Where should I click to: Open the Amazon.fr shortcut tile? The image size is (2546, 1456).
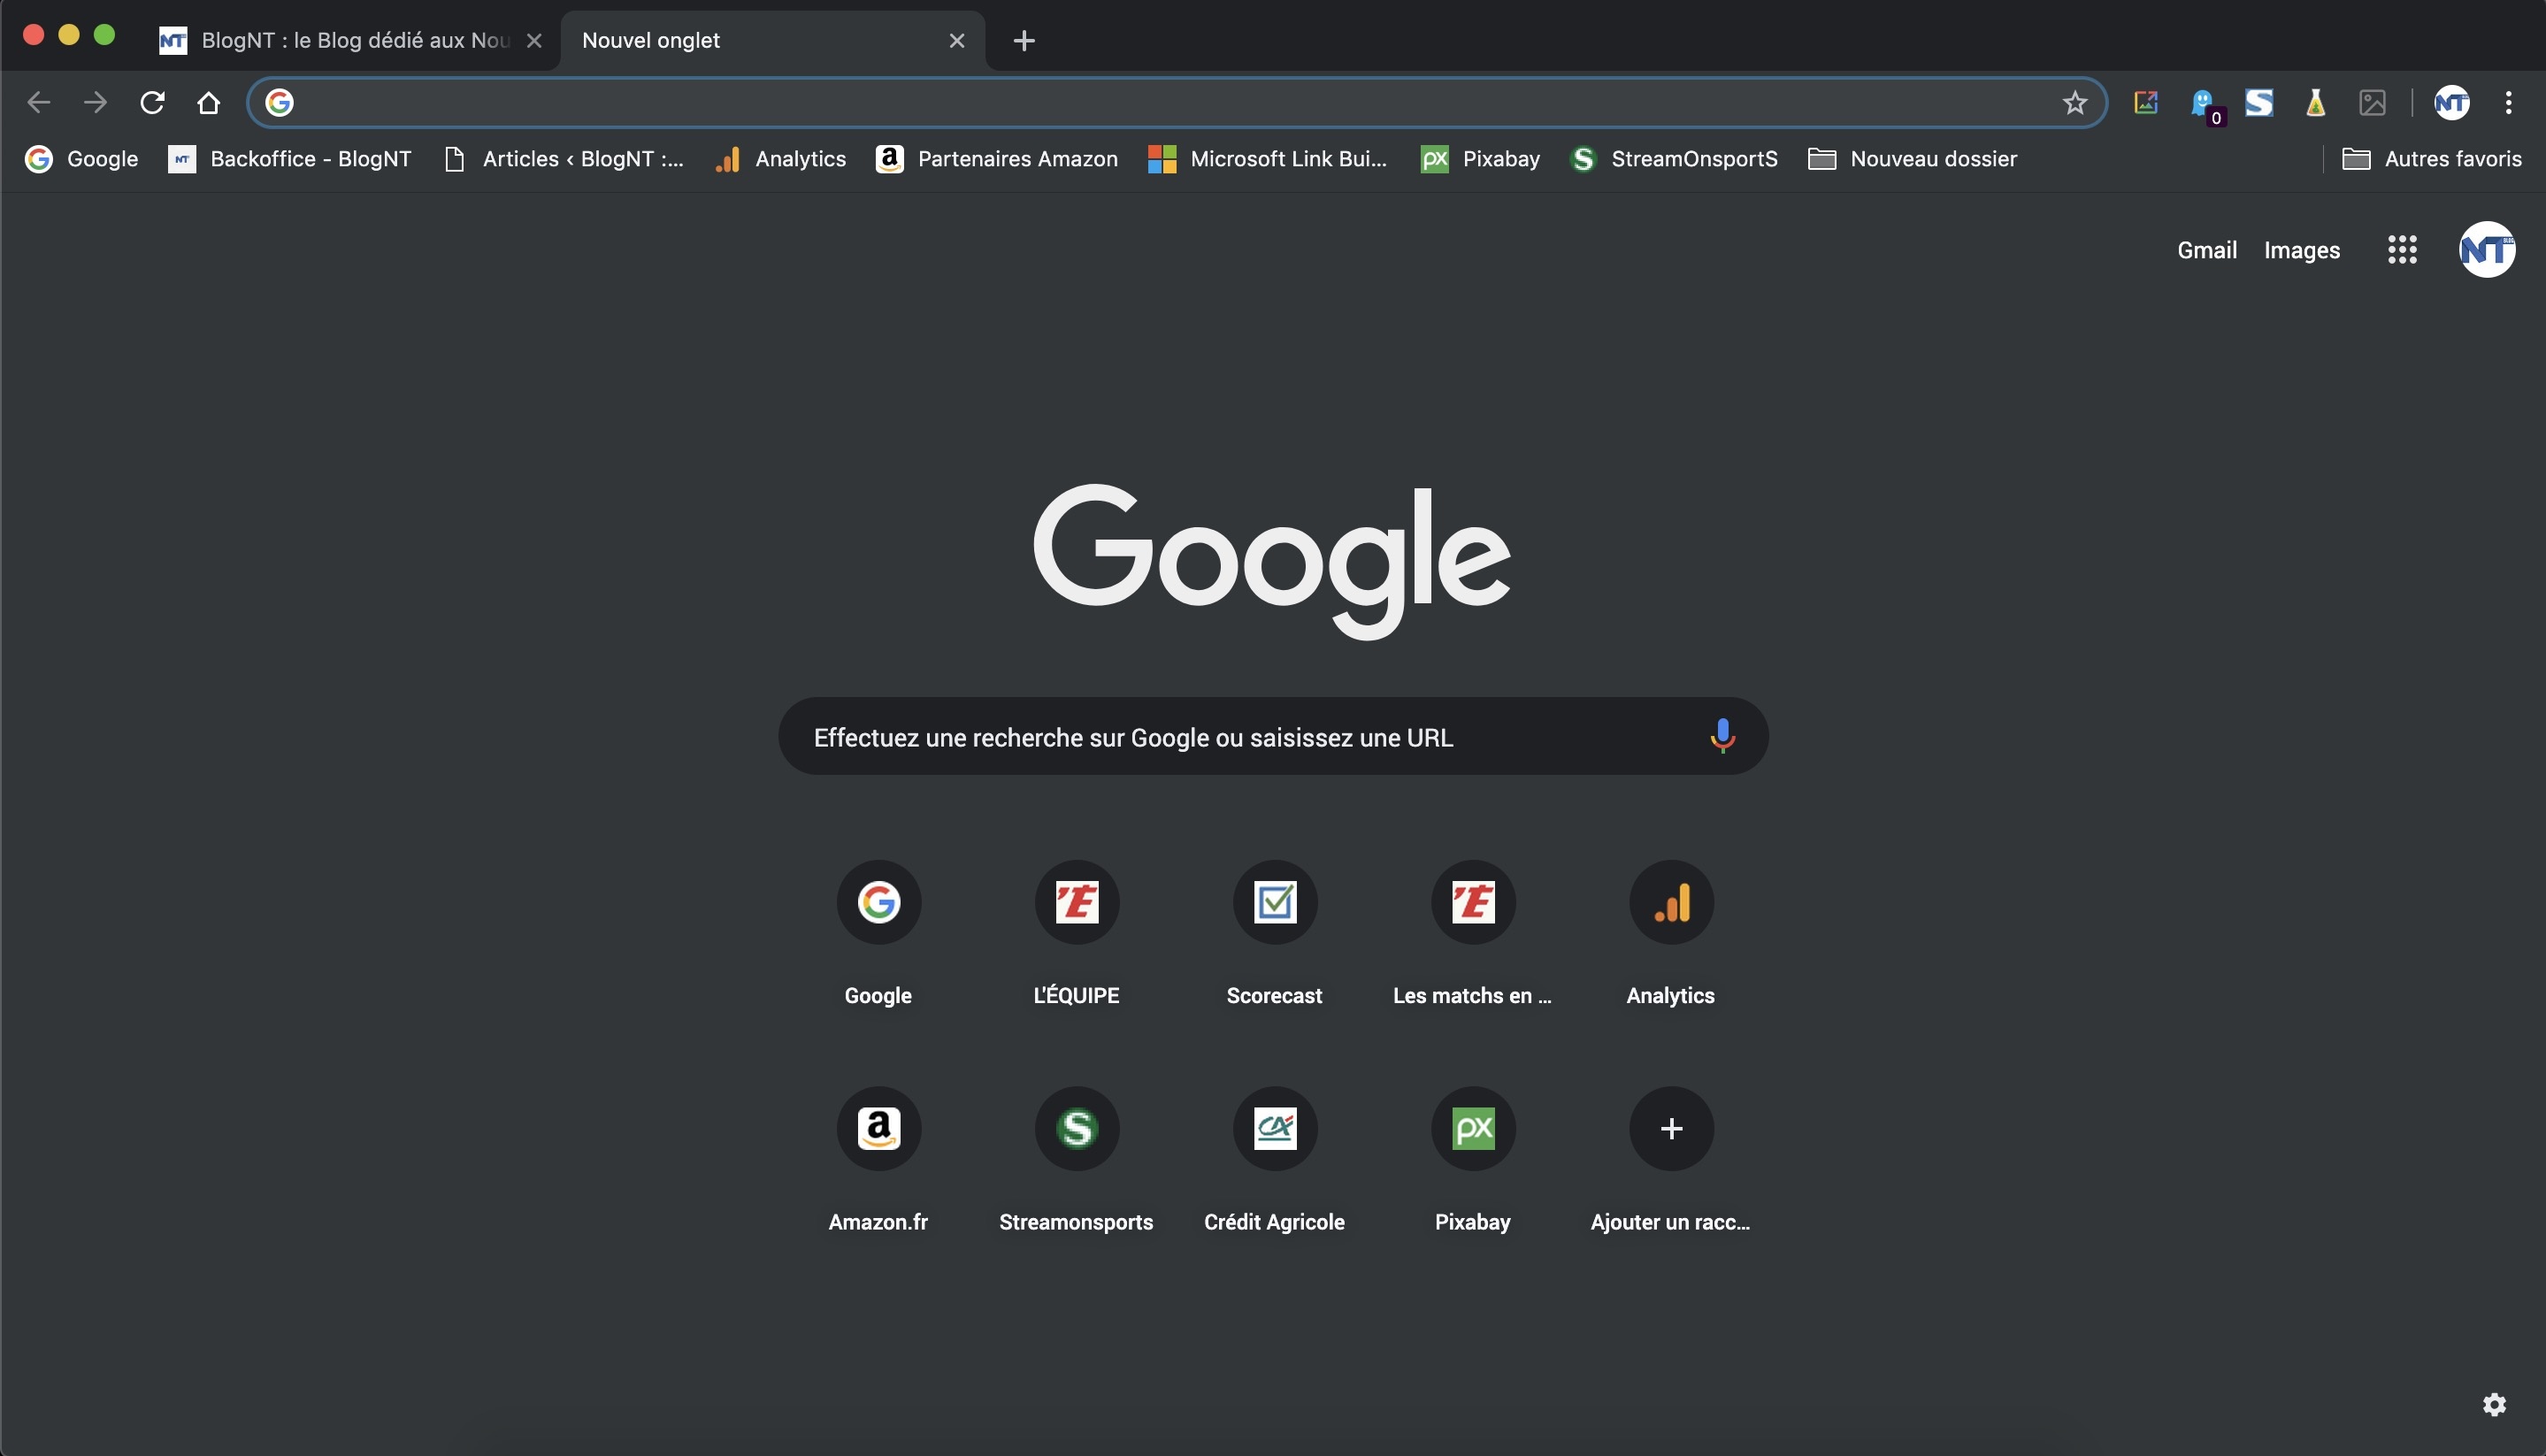[x=878, y=1128]
